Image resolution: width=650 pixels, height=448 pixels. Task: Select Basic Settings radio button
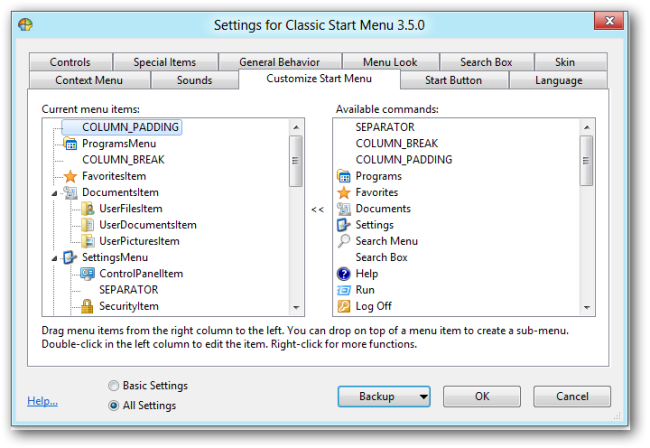[x=113, y=386]
